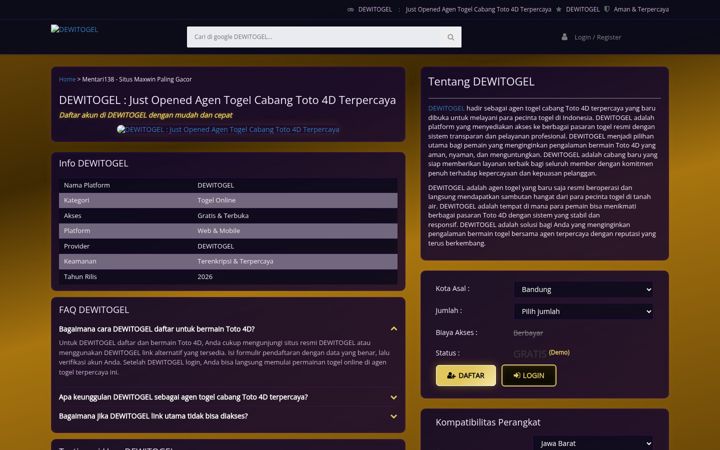
Task: Click the 'Info DEWITOGEL' heading
Action: point(93,163)
